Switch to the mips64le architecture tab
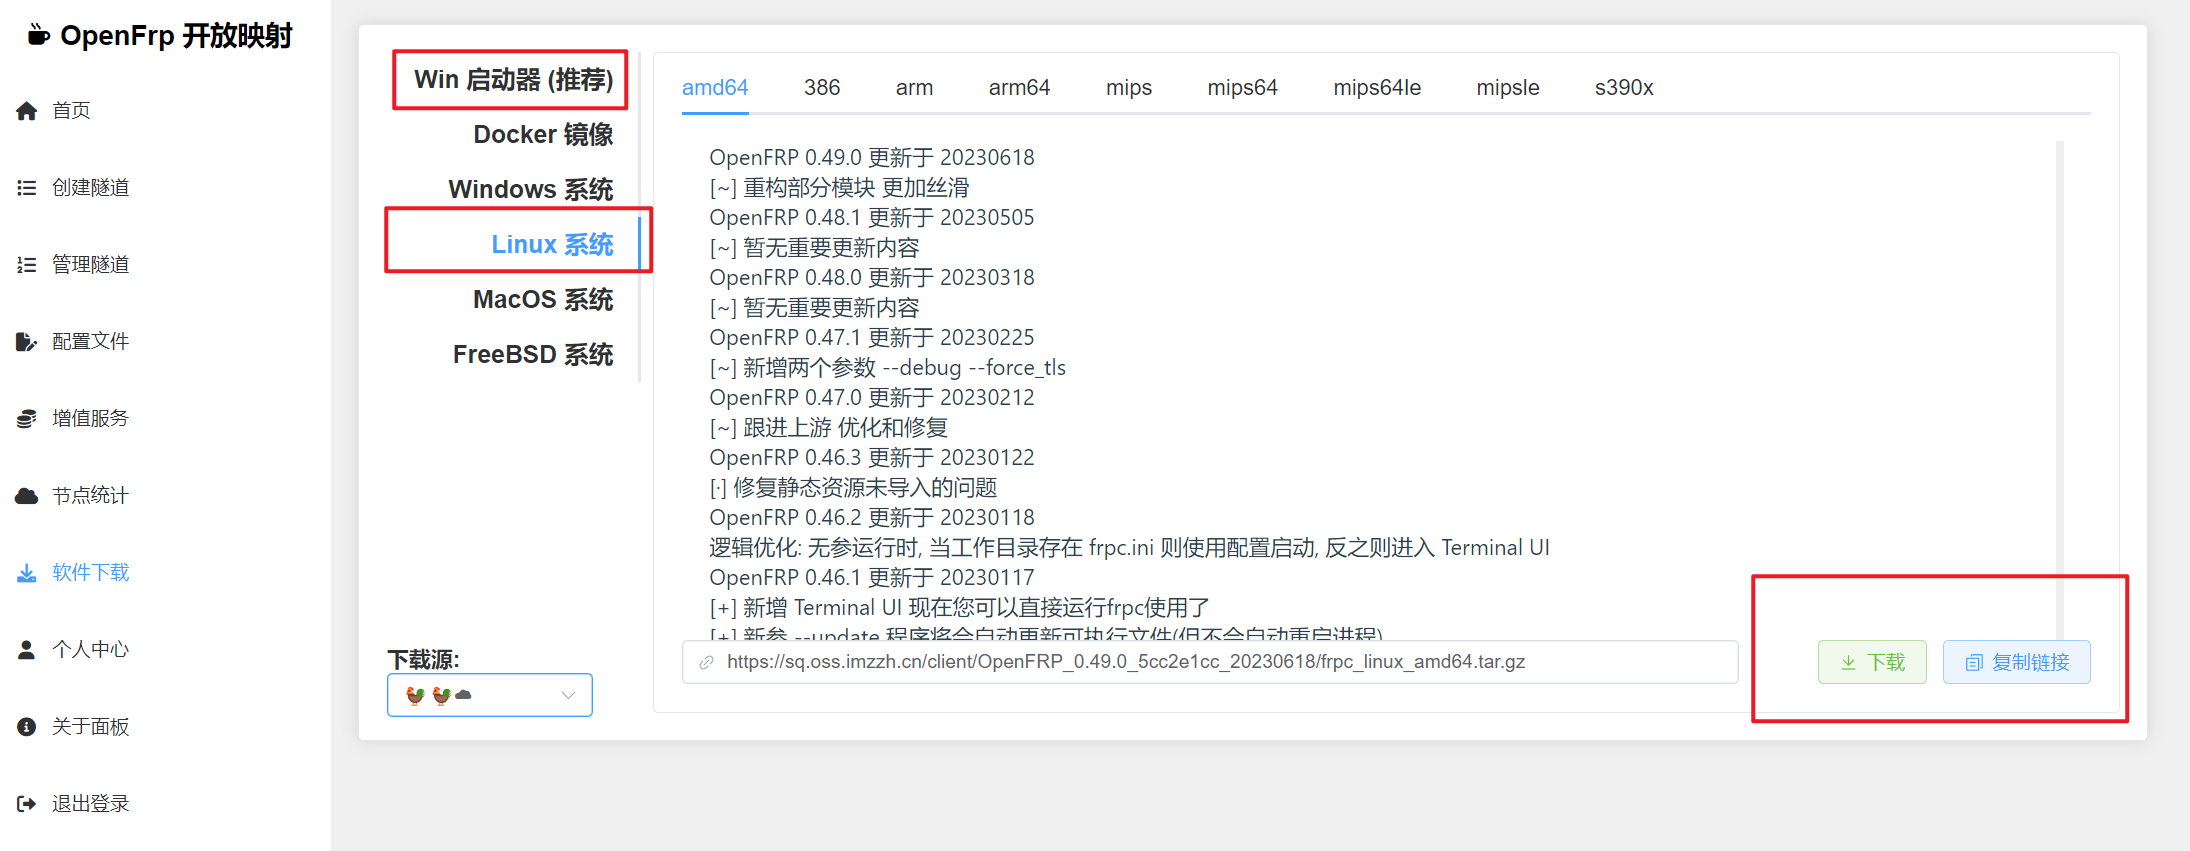Image resolution: width=2190 pixels, height=851 pixels. tap(1377, 88)
